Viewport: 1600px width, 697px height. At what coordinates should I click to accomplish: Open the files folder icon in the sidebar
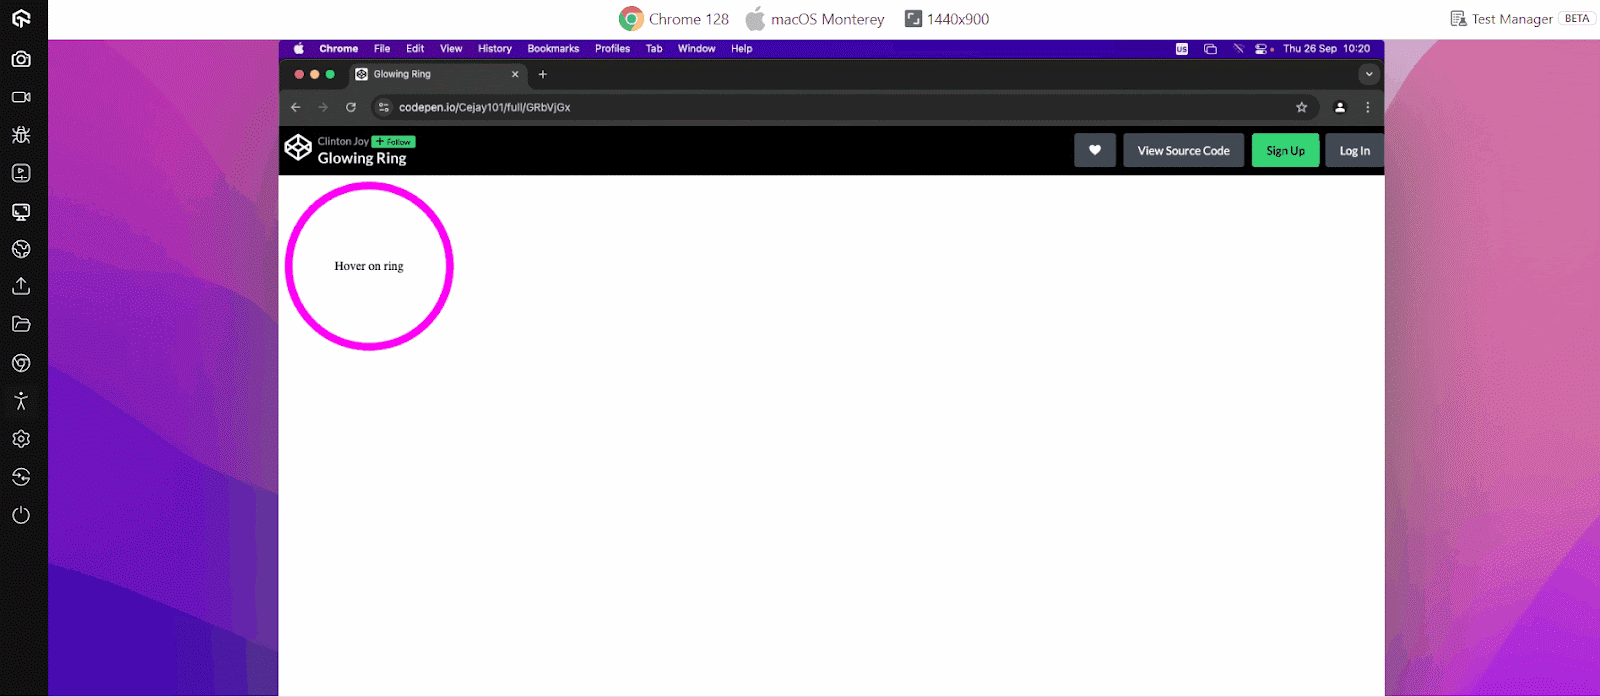coord(21,324)
